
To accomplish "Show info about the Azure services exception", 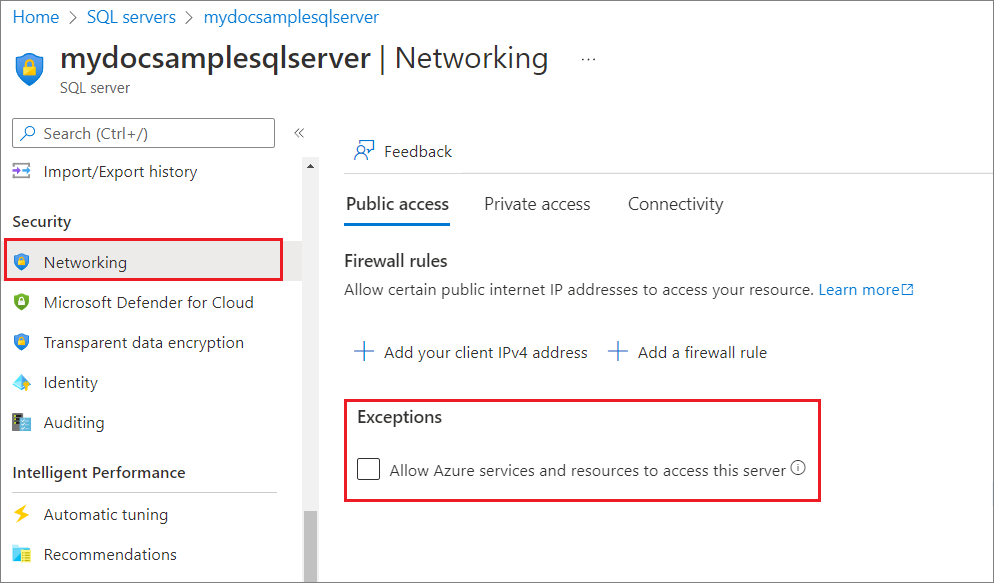I will [x=799, y=468].
